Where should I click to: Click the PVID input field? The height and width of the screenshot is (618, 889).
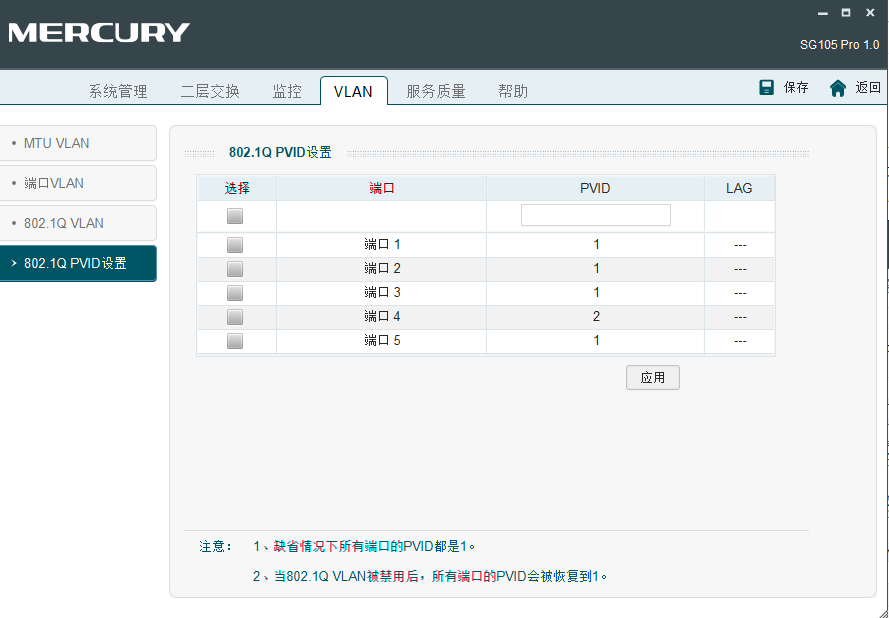595,215
